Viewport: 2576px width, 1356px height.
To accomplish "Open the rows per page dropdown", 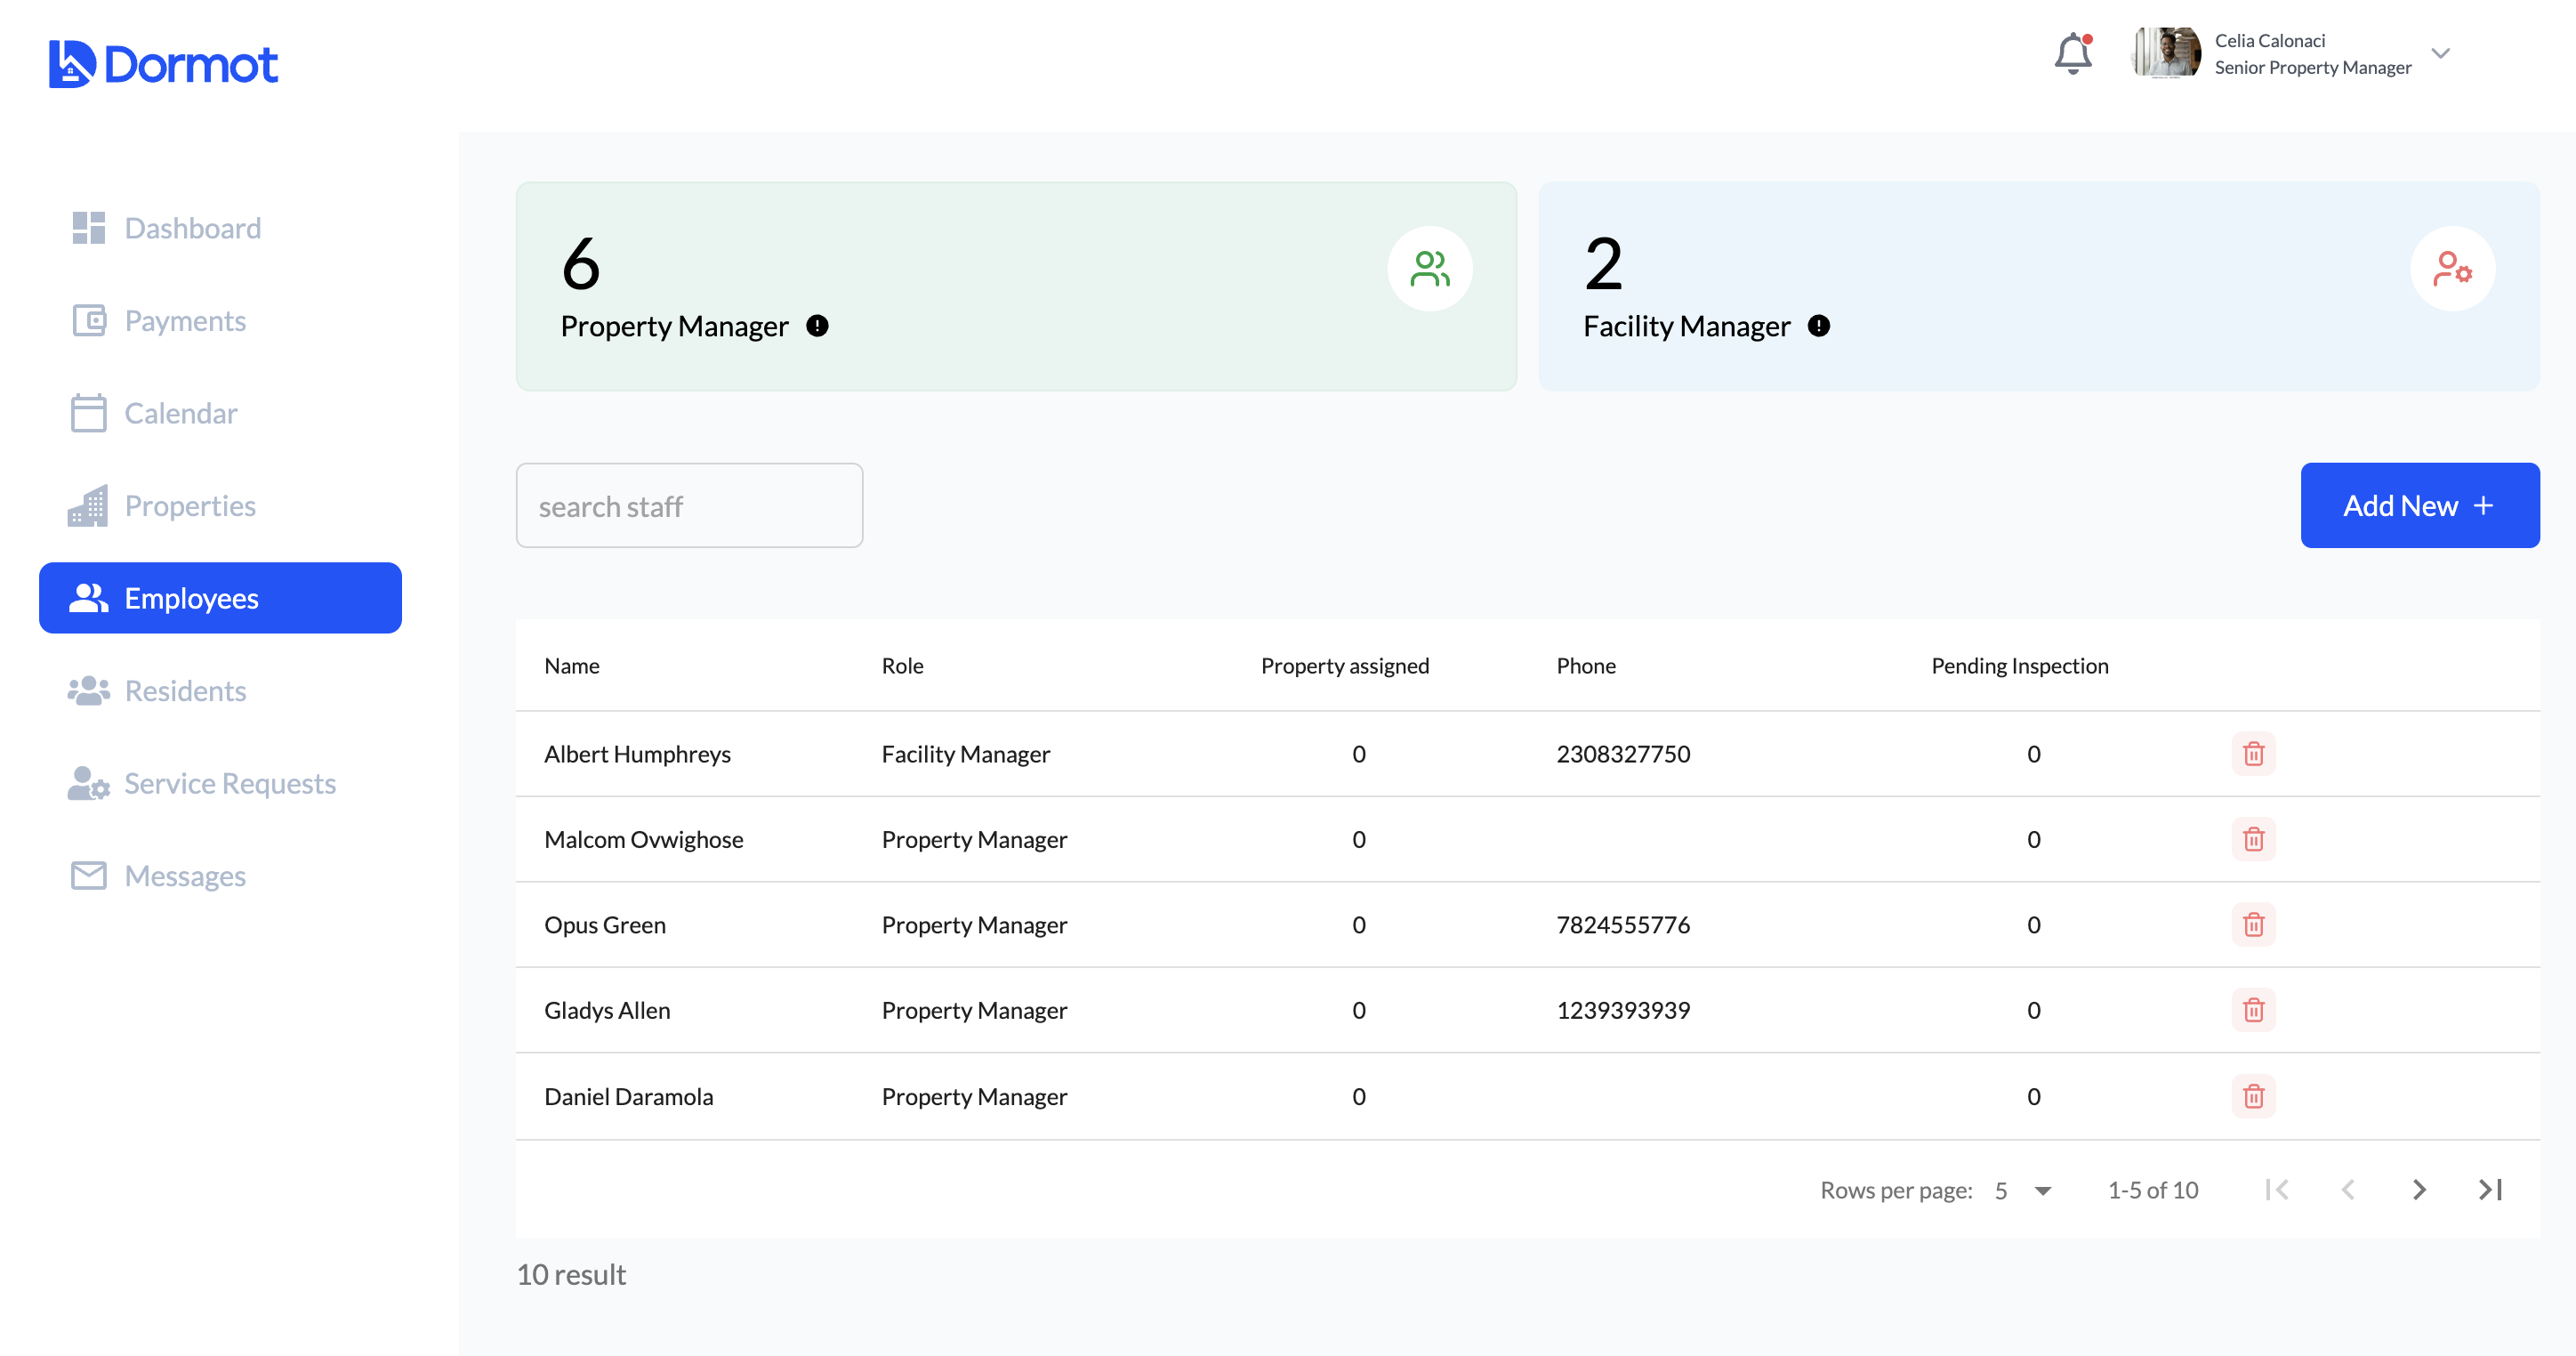I will pos(2023,1190).
